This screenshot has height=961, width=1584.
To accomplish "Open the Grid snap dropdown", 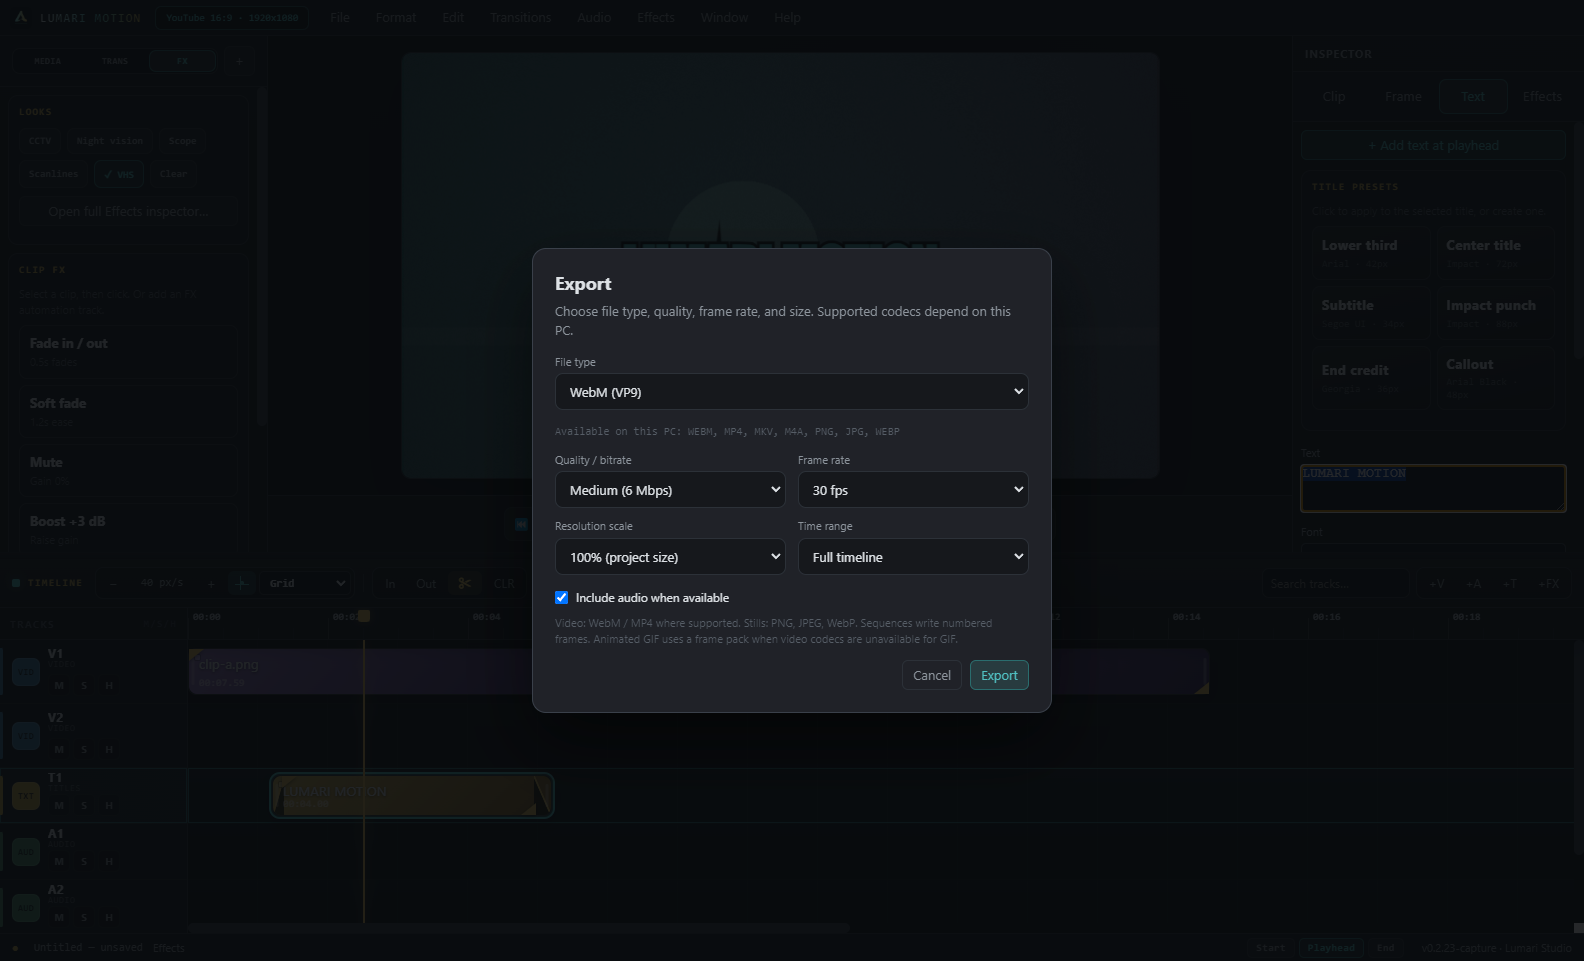I will [x=306, y=583].
